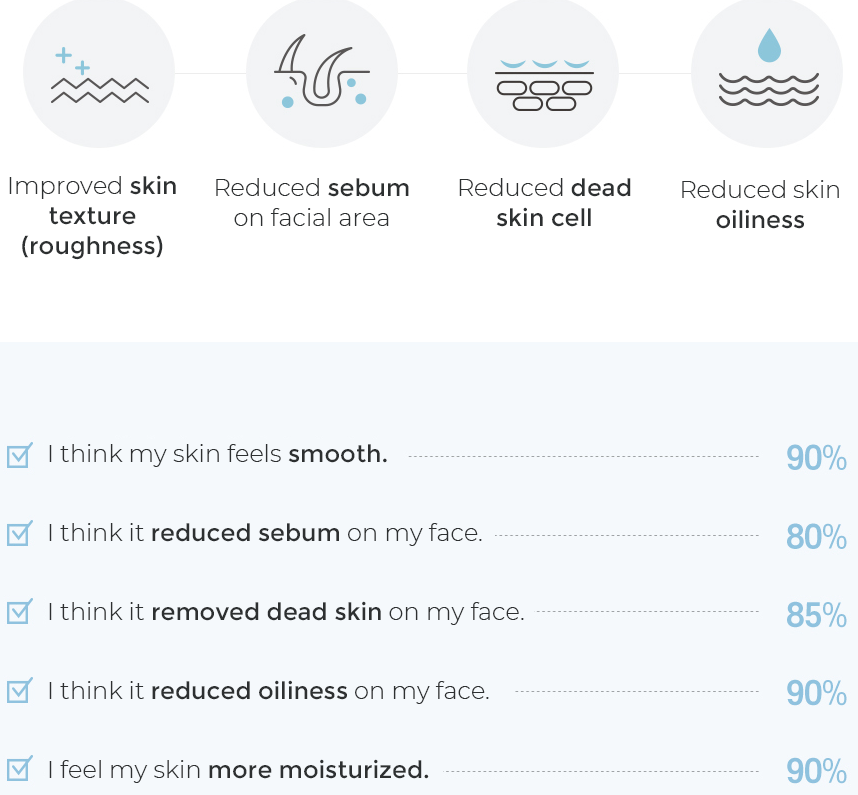
Task: Toggle checkbox beside skin feels smooth
Action: 20,455
